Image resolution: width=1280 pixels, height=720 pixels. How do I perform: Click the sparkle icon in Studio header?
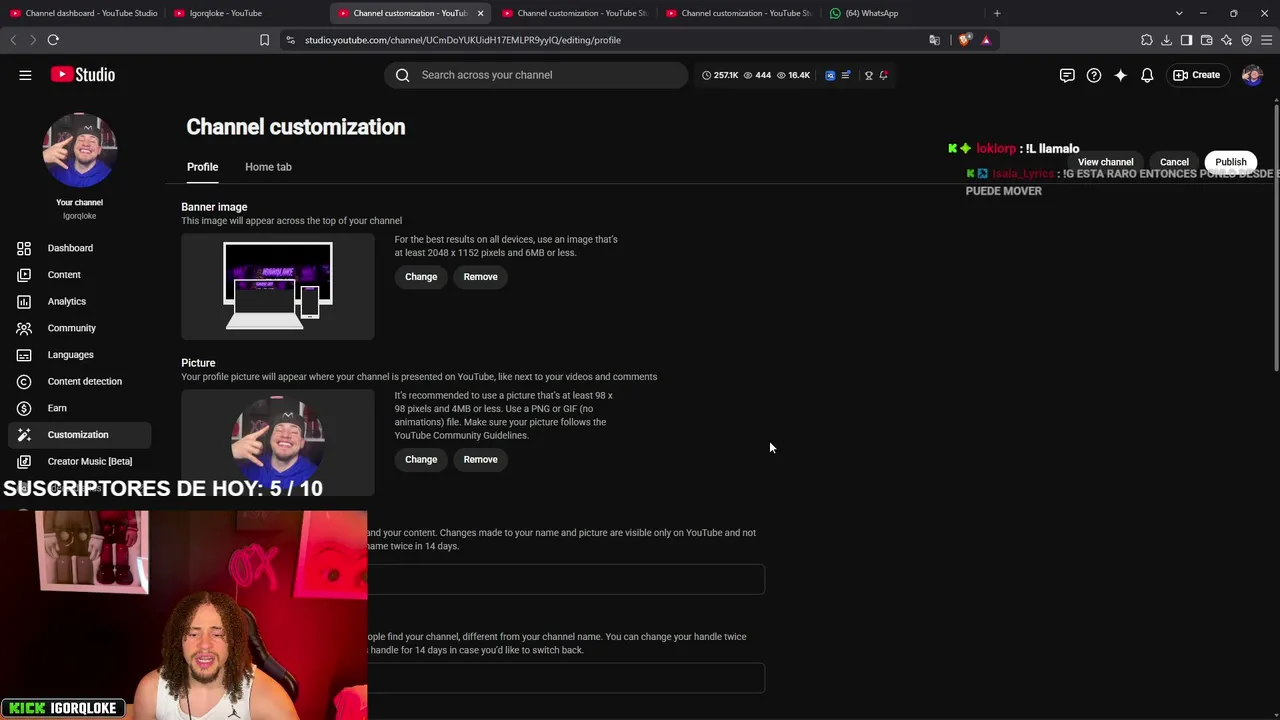pos(1120,75)
